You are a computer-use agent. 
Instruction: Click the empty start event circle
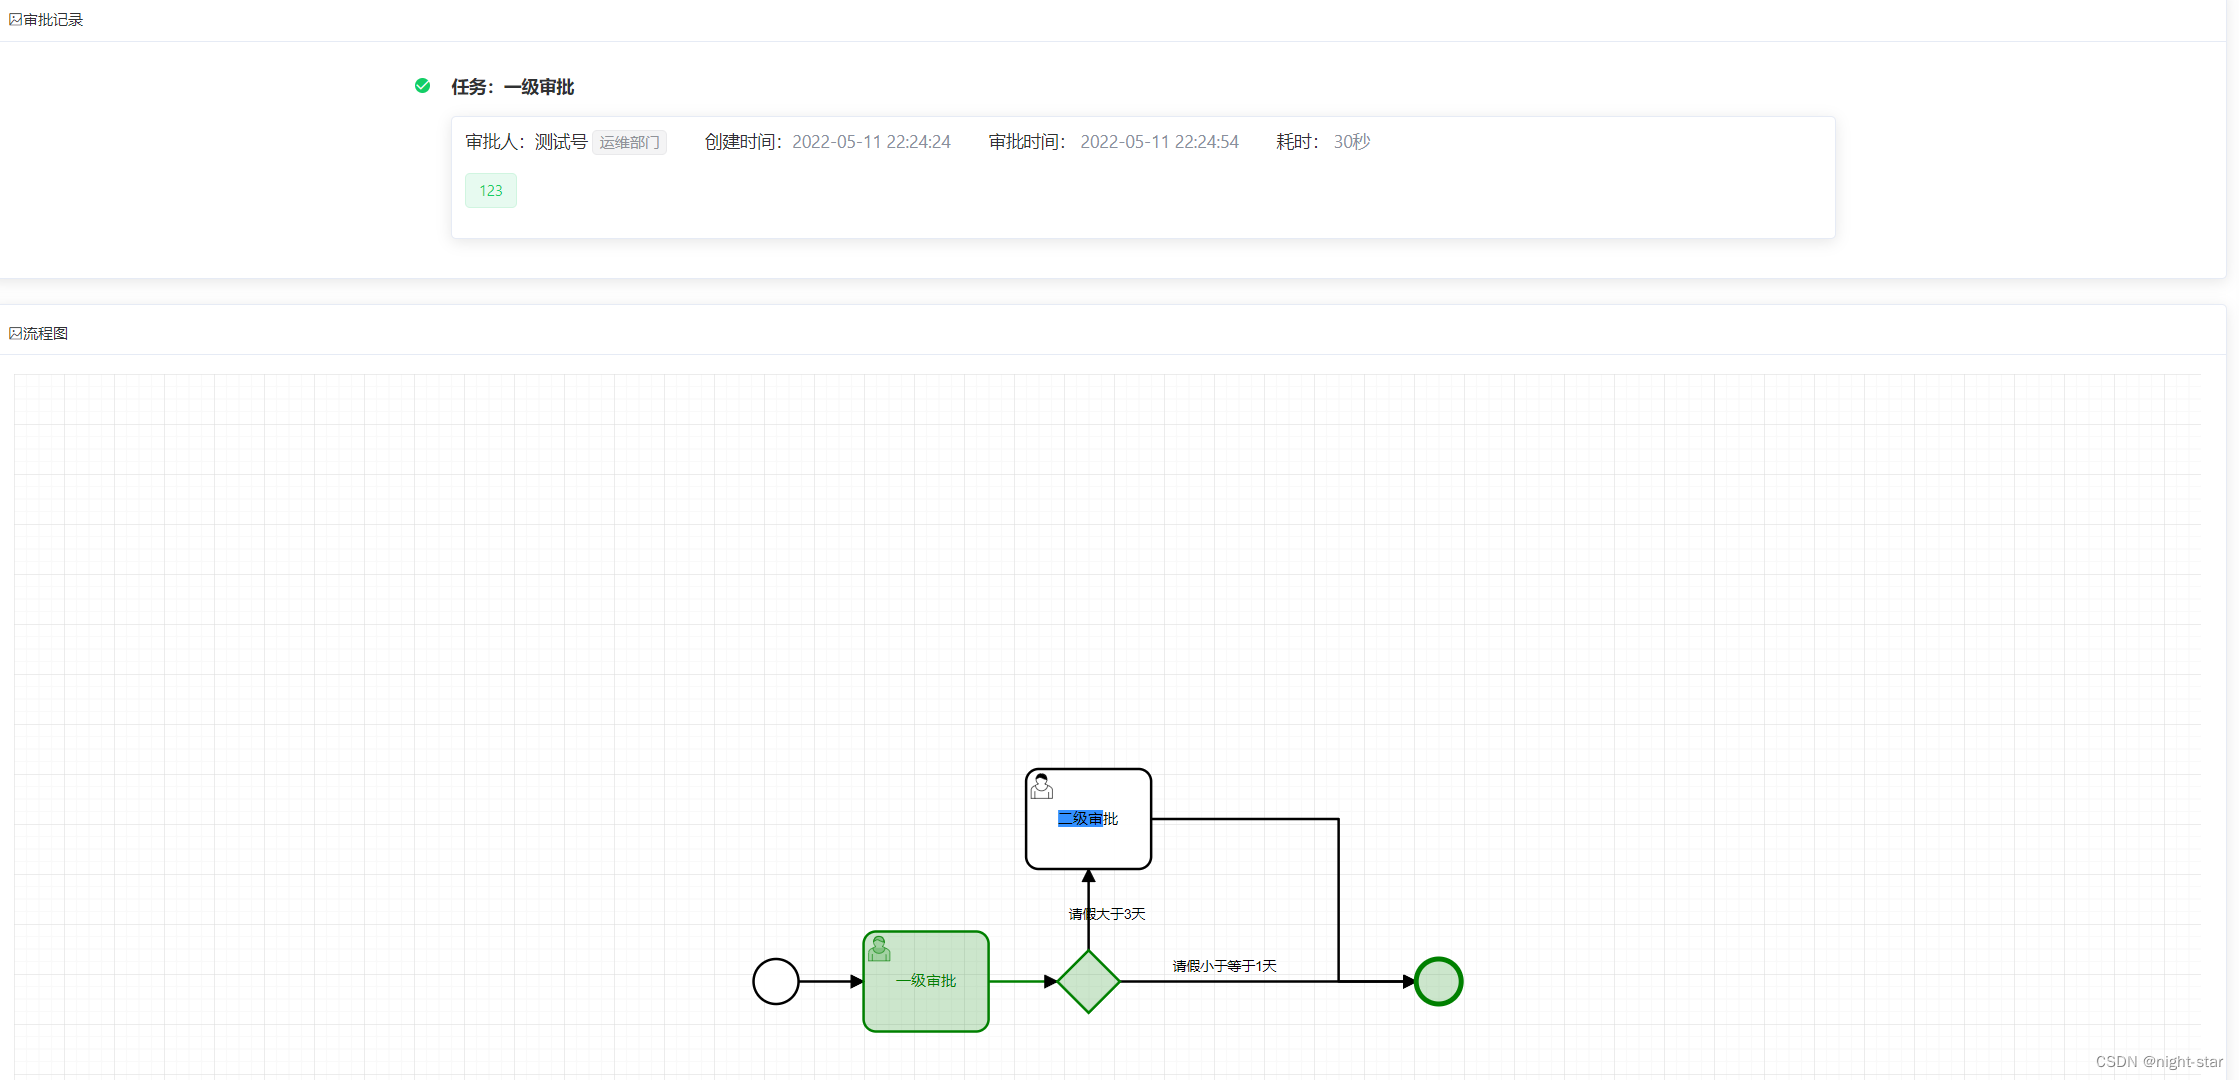point(775,982)
